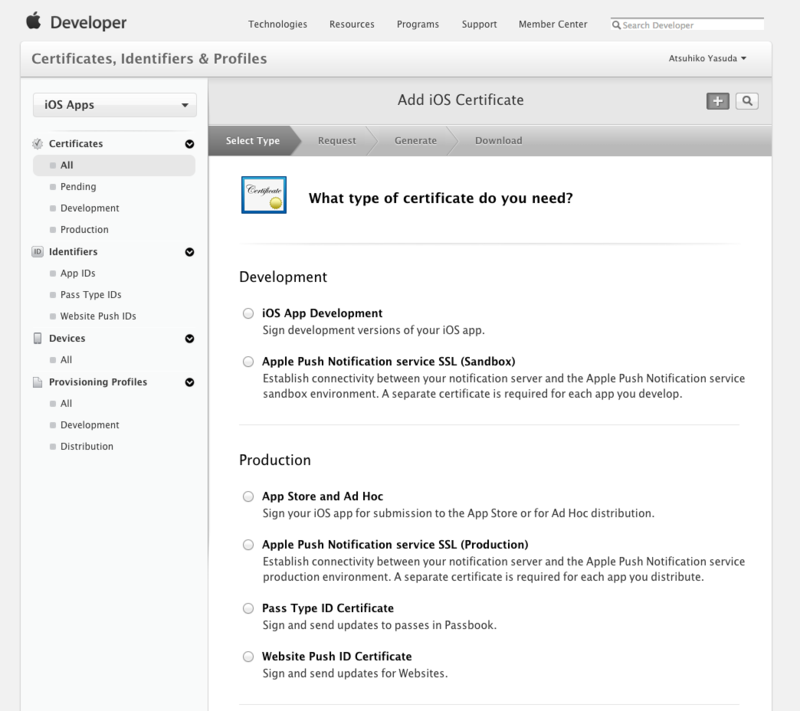Screen dimensions: 800x711
Task: Select Pass Type ID Certificate option
Action: pos(248,608)
